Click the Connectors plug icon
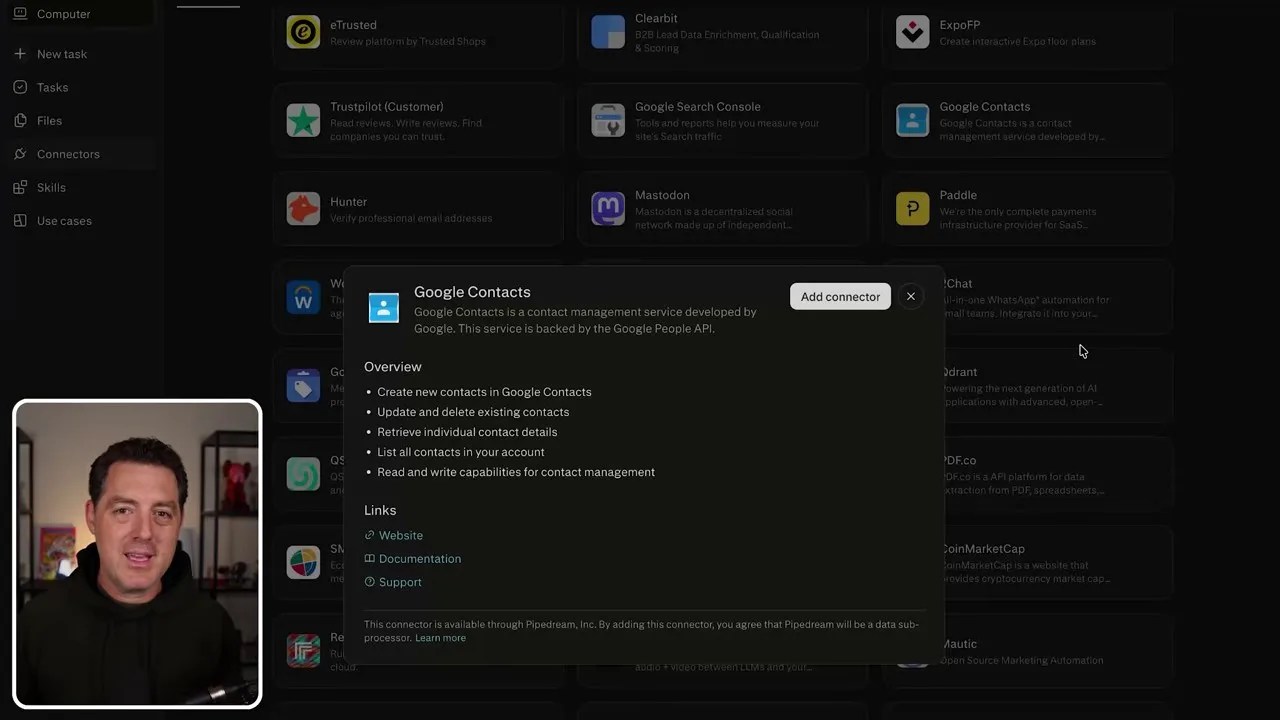 [20, 154]
